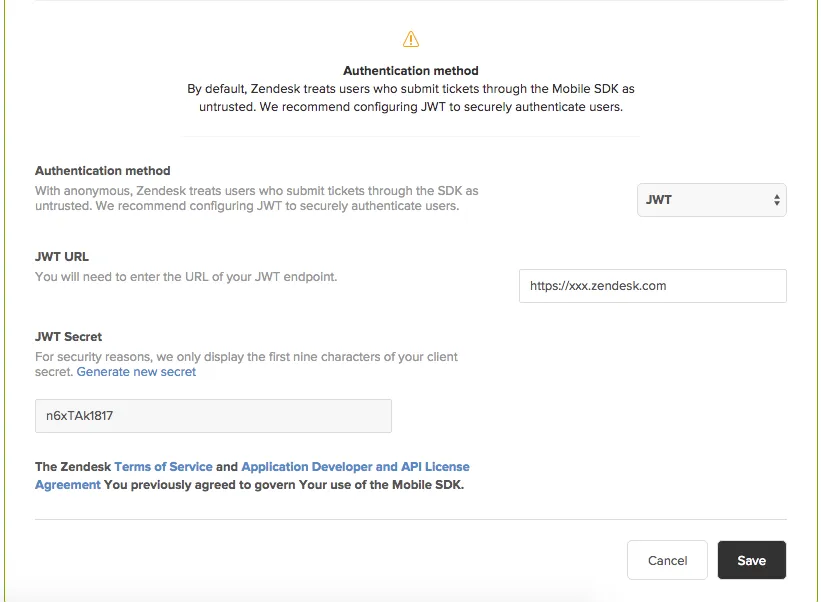Click the Generate new secret link
This screenshot has width=821, height=602.
[x=136, y=372]
